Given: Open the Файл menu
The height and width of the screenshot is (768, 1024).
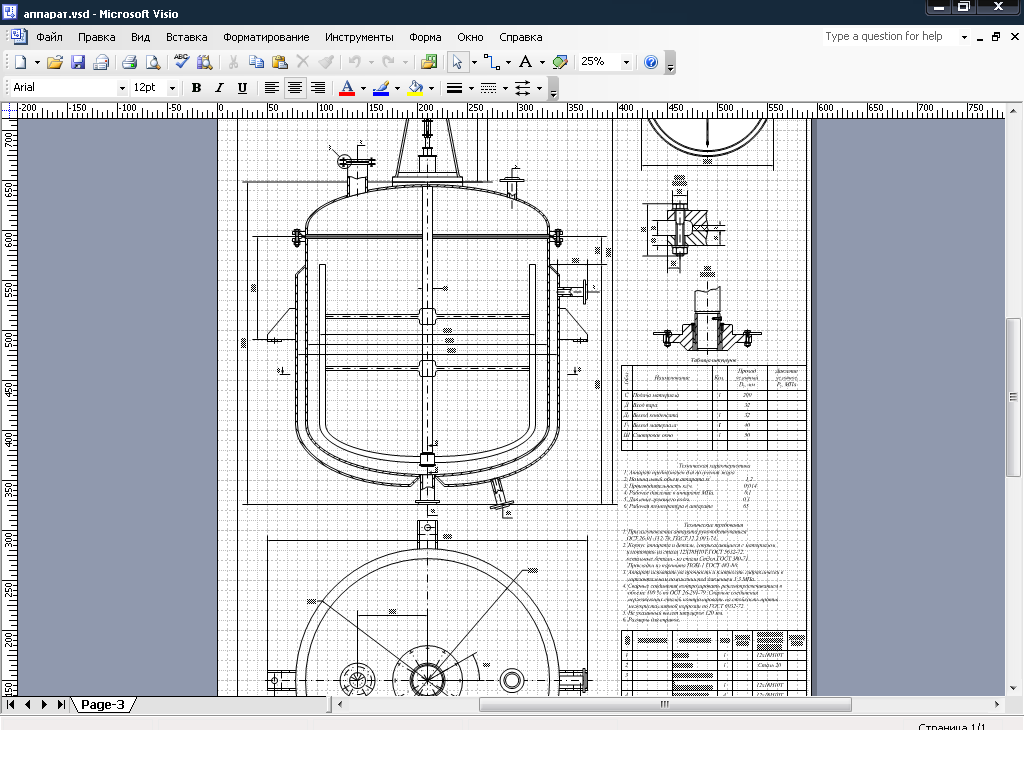Looking at the screenshot, I should point(50,37).
